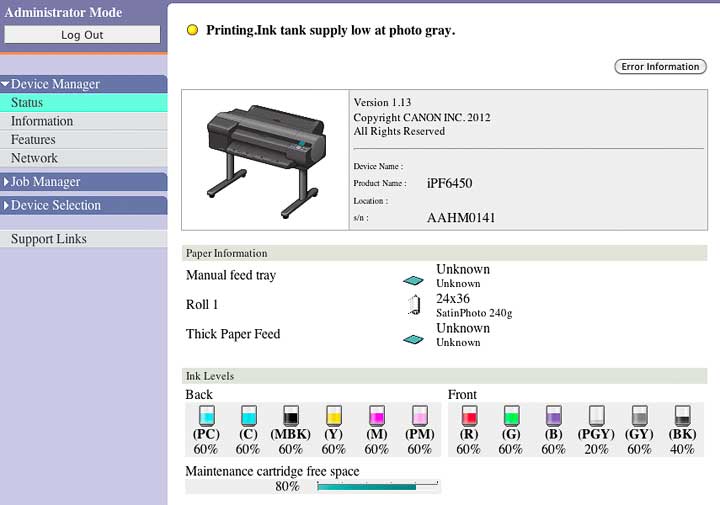Click the Roll 1 label
This screenshot has width=720, height=505.
(x=202, y=304)
